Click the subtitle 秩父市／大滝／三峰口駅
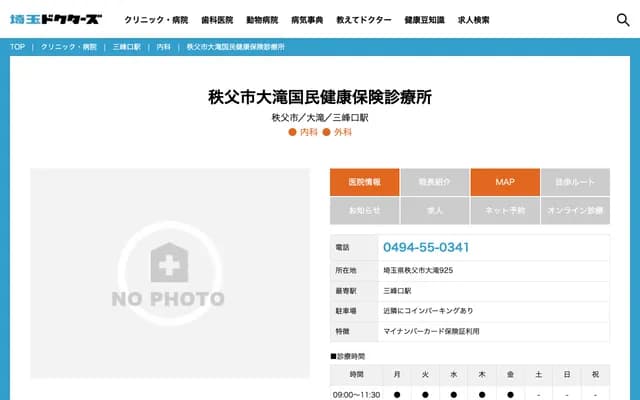Screen dimensions: 640x400 320,118
